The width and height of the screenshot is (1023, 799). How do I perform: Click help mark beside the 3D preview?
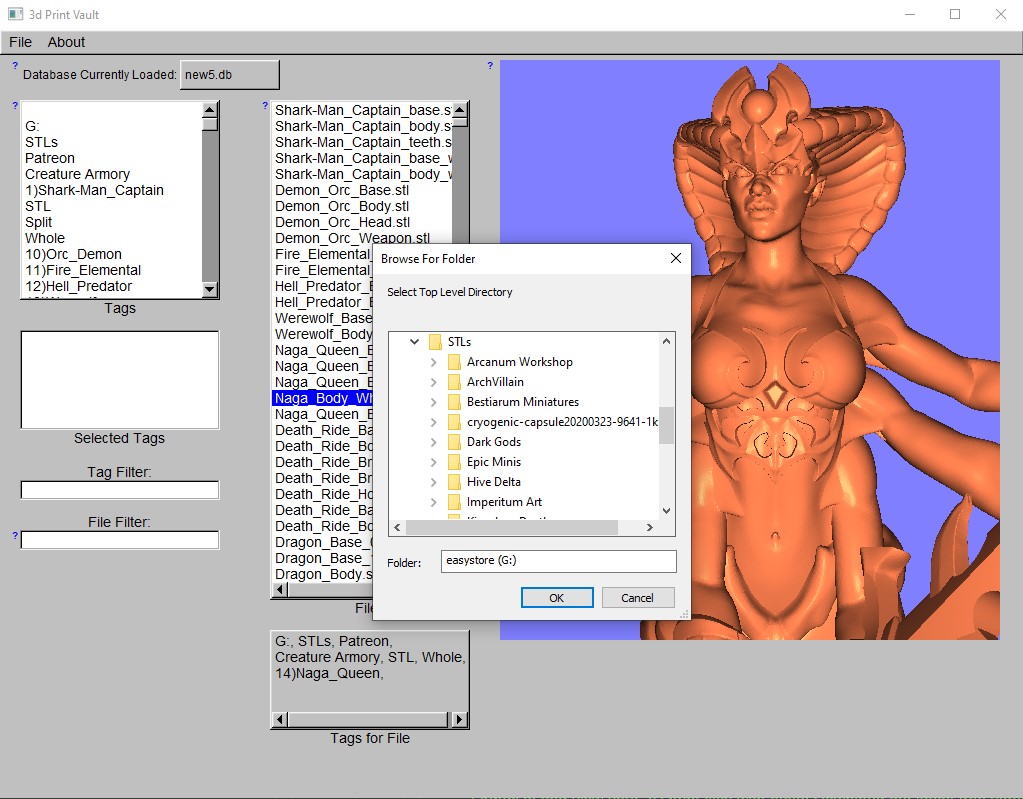[490, 66]
